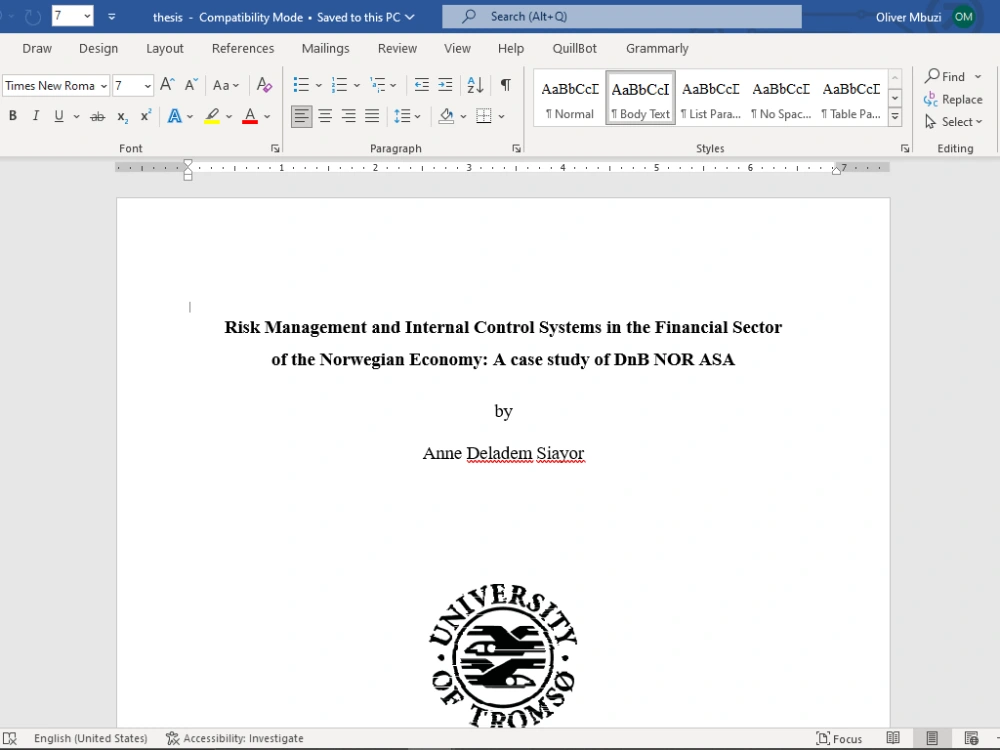The width and height of the screenshot is (1000, 750).
Task: Expand underline style options
Action: [x=77, y=116]
